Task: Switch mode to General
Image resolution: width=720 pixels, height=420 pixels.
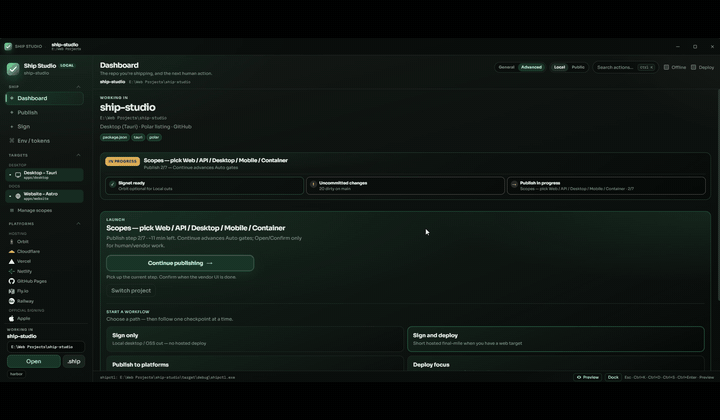Action: pos(506,67)
